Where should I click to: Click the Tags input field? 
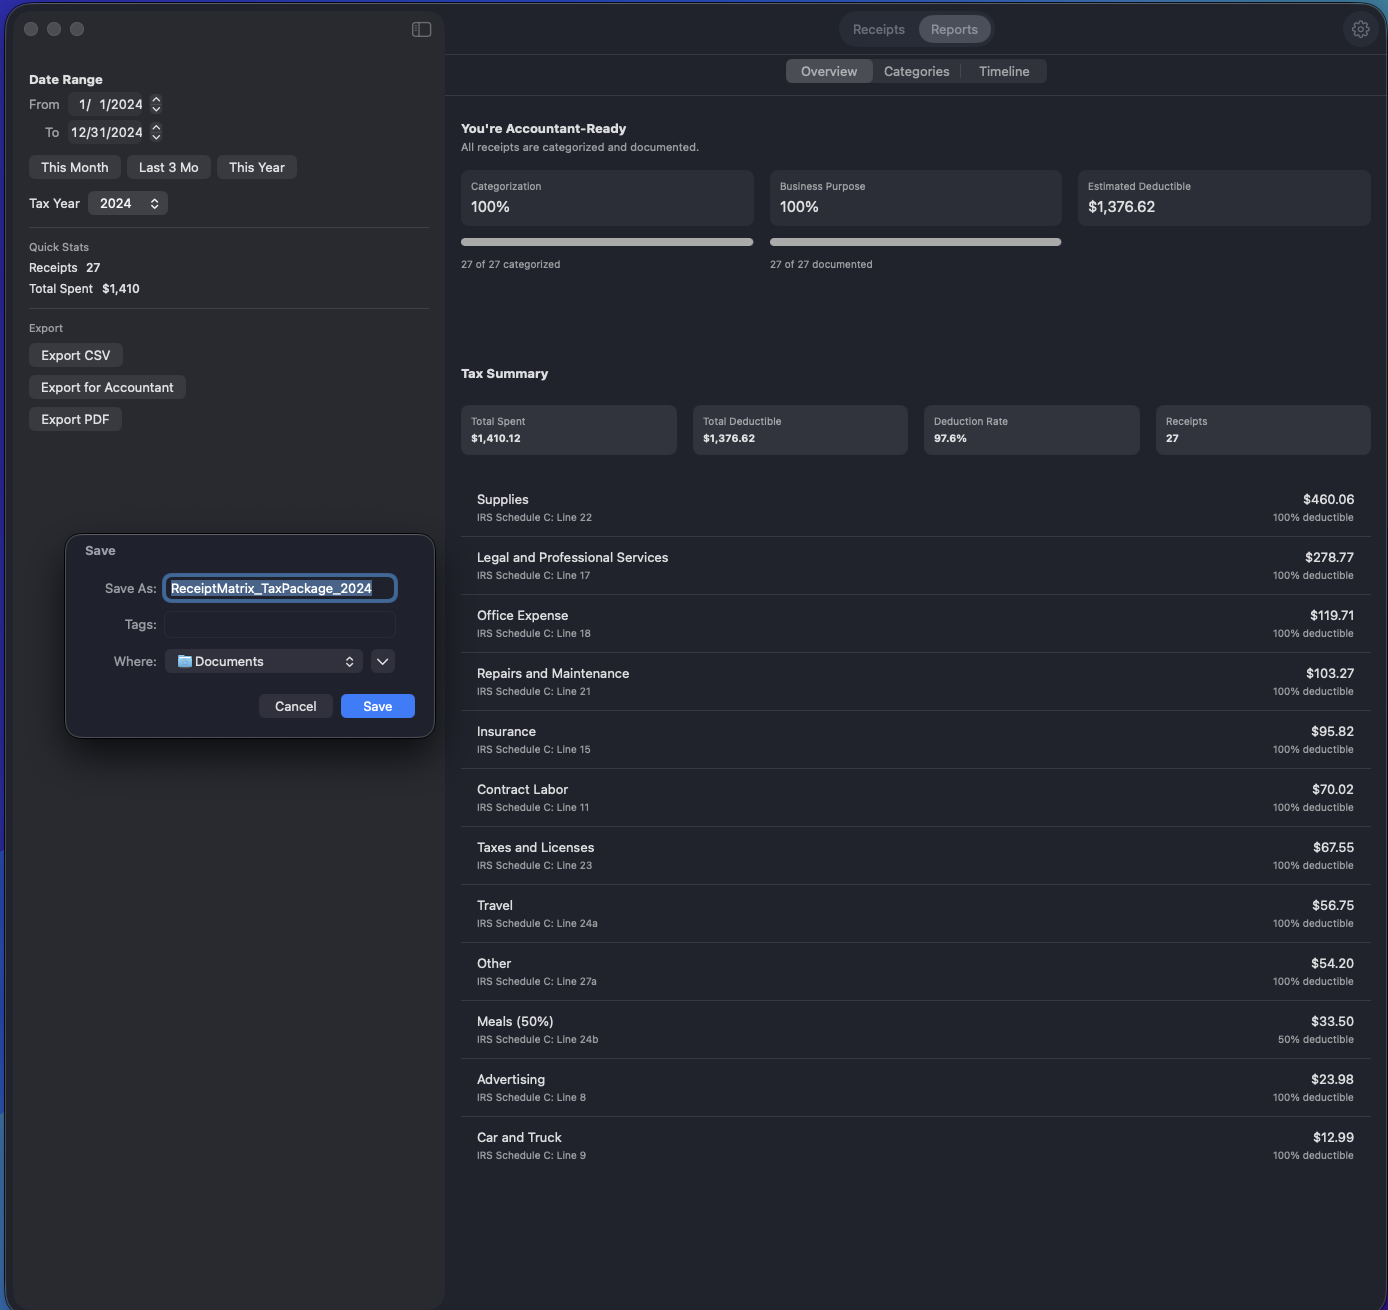click(279, 624)
